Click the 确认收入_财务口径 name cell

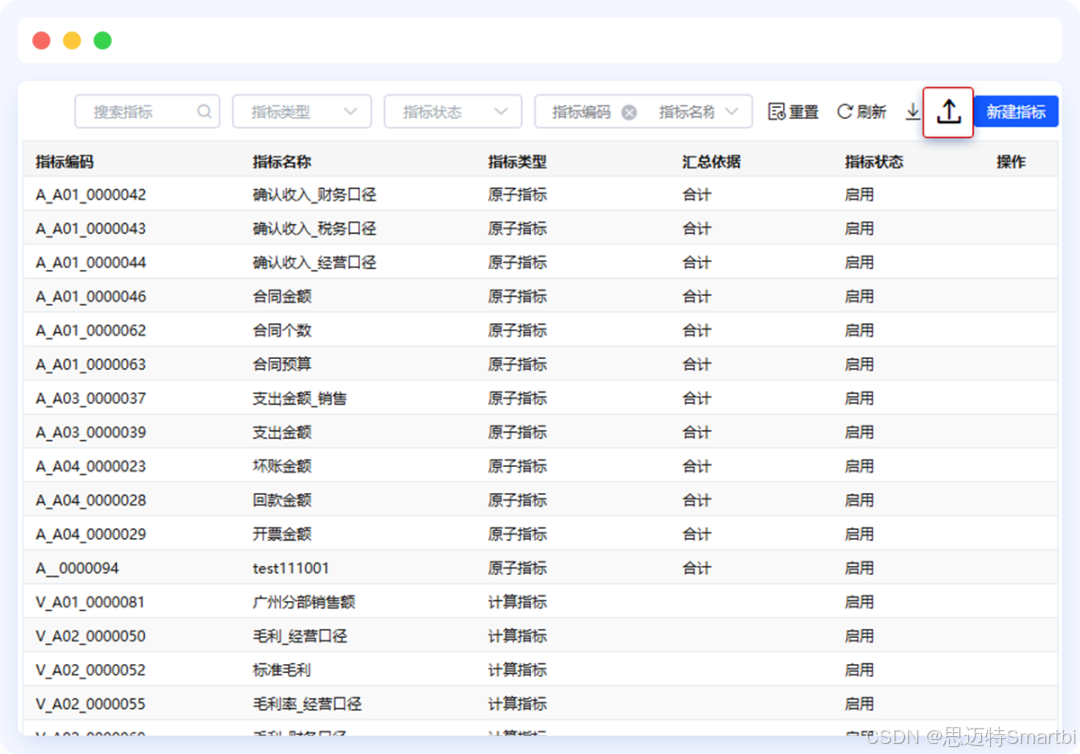pyautogui.click(x=314, y=195)
